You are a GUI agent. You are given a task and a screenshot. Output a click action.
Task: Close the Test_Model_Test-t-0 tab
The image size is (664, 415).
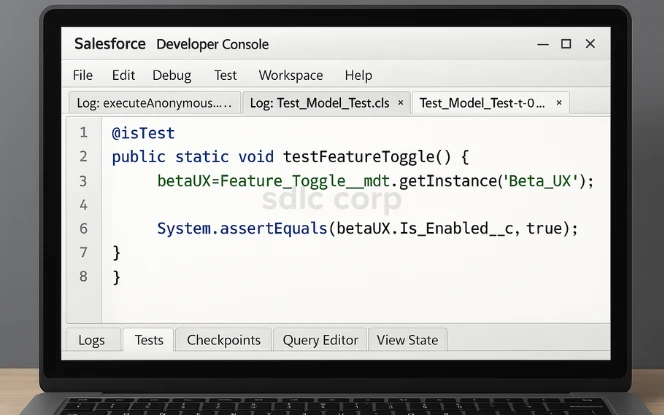pos(559,102)
